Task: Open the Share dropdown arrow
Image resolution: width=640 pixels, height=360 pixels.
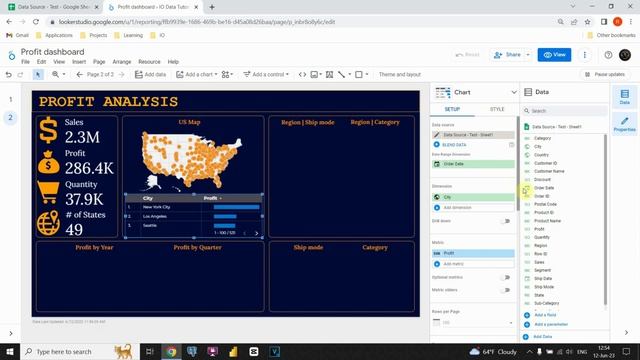Action: click(x=528, y=55)
